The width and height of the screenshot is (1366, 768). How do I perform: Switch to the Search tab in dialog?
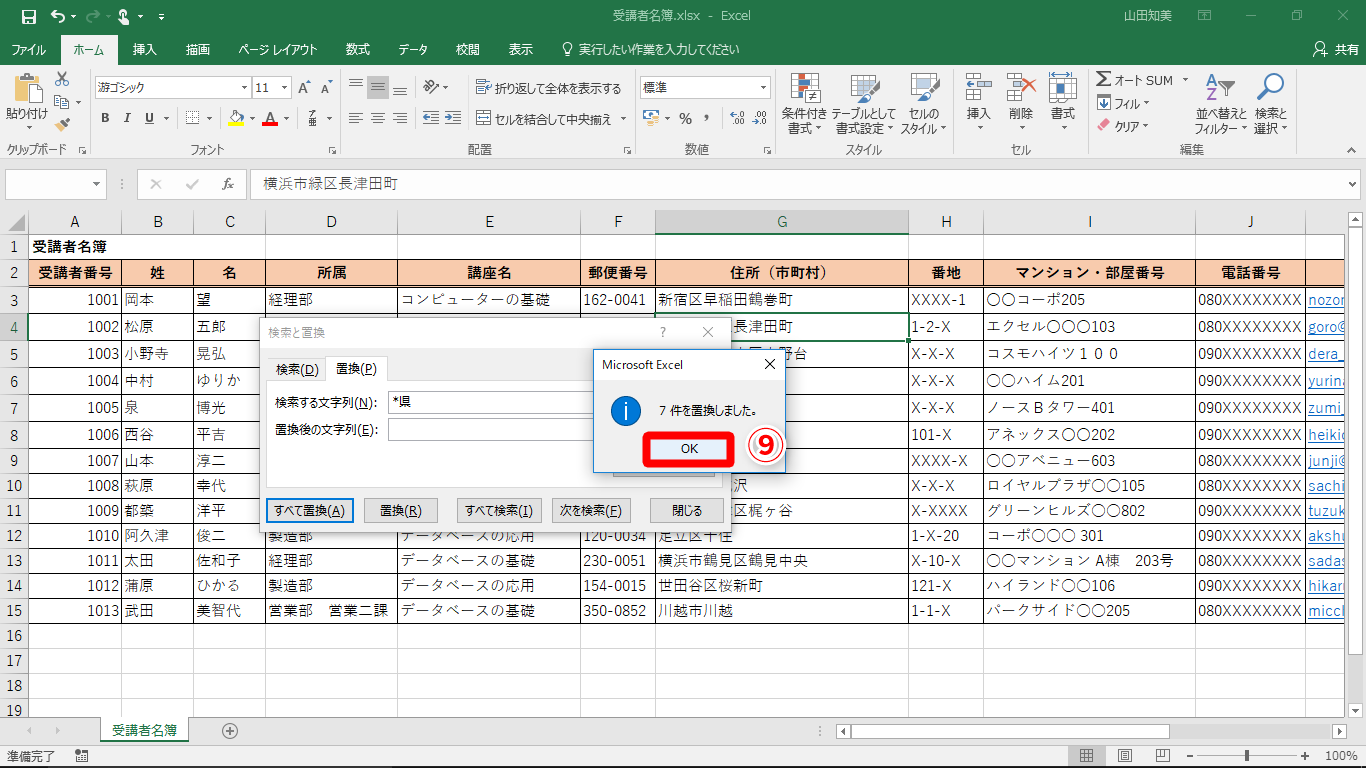[x=296, y=369]
